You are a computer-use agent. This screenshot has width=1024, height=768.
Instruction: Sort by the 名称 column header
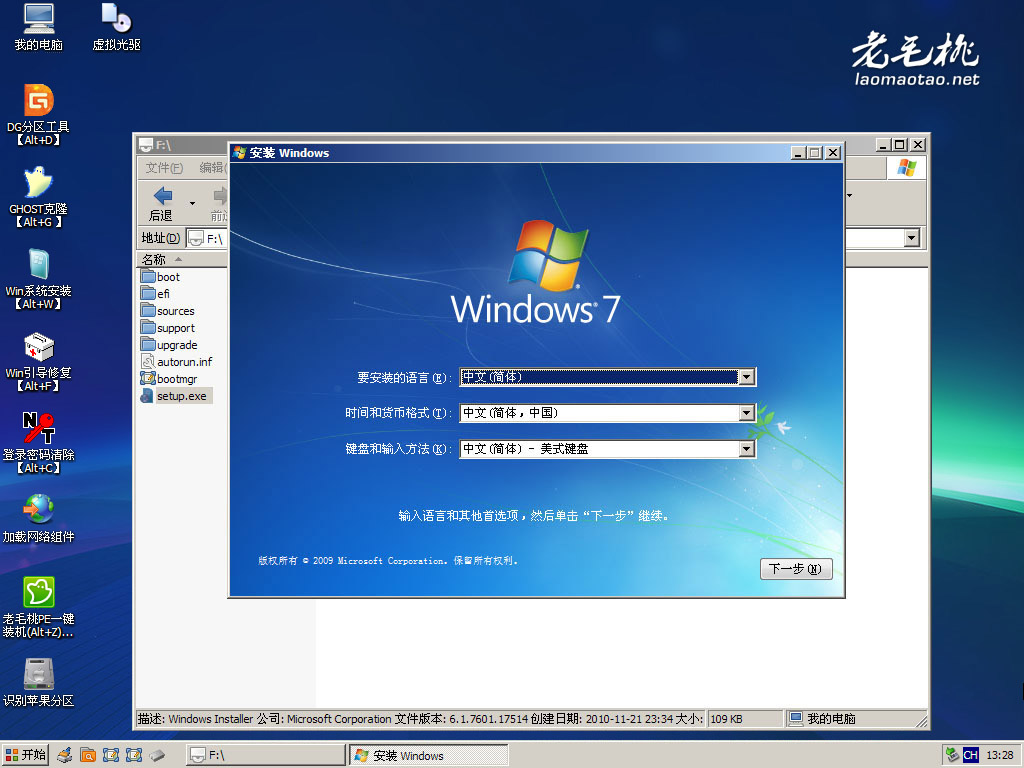182,259
